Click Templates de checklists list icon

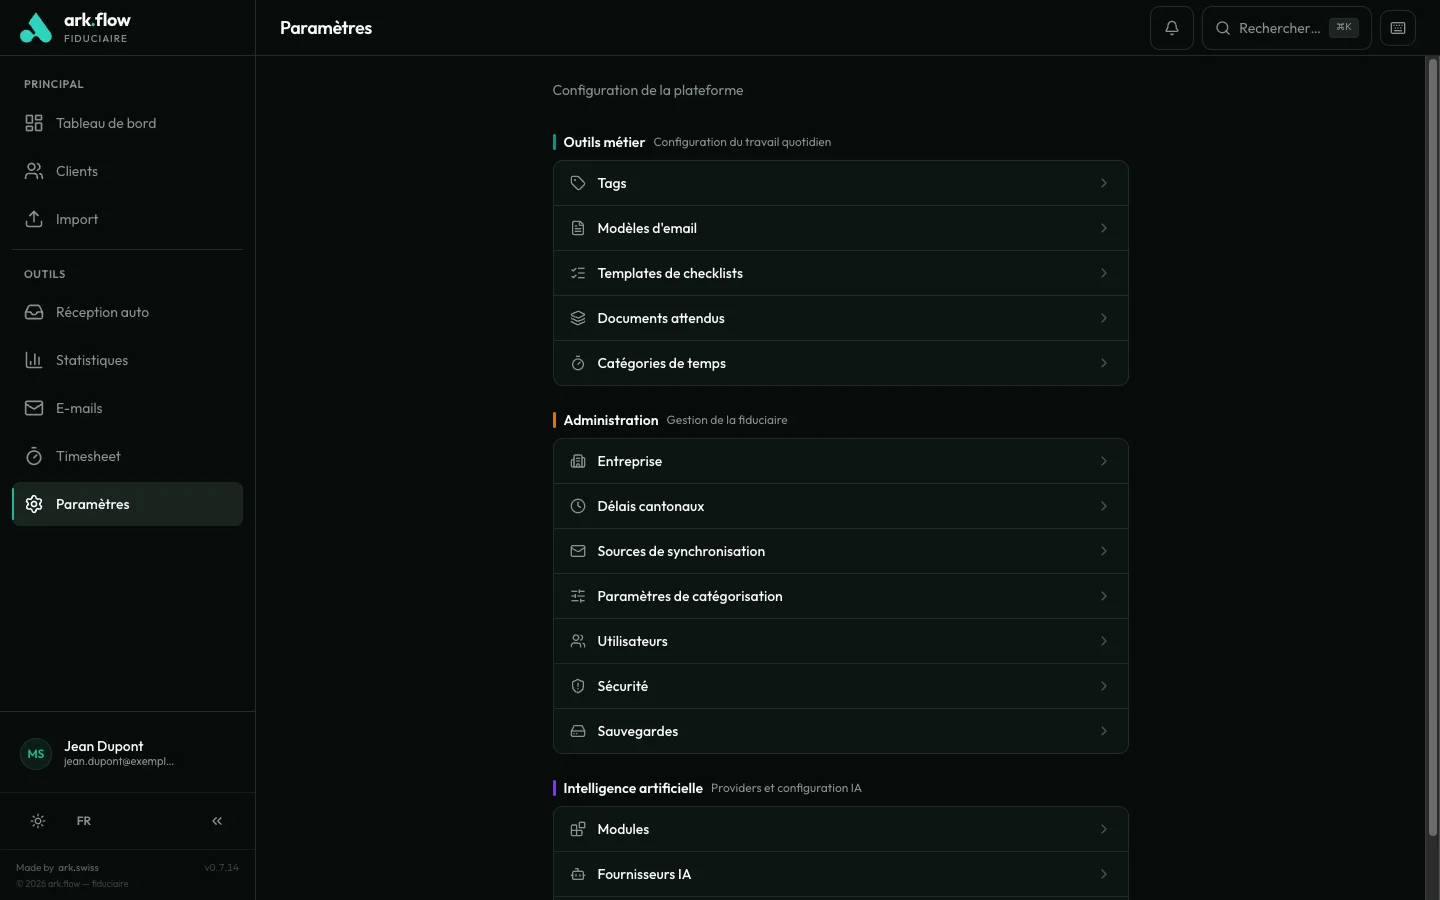[x=578, y=273]
